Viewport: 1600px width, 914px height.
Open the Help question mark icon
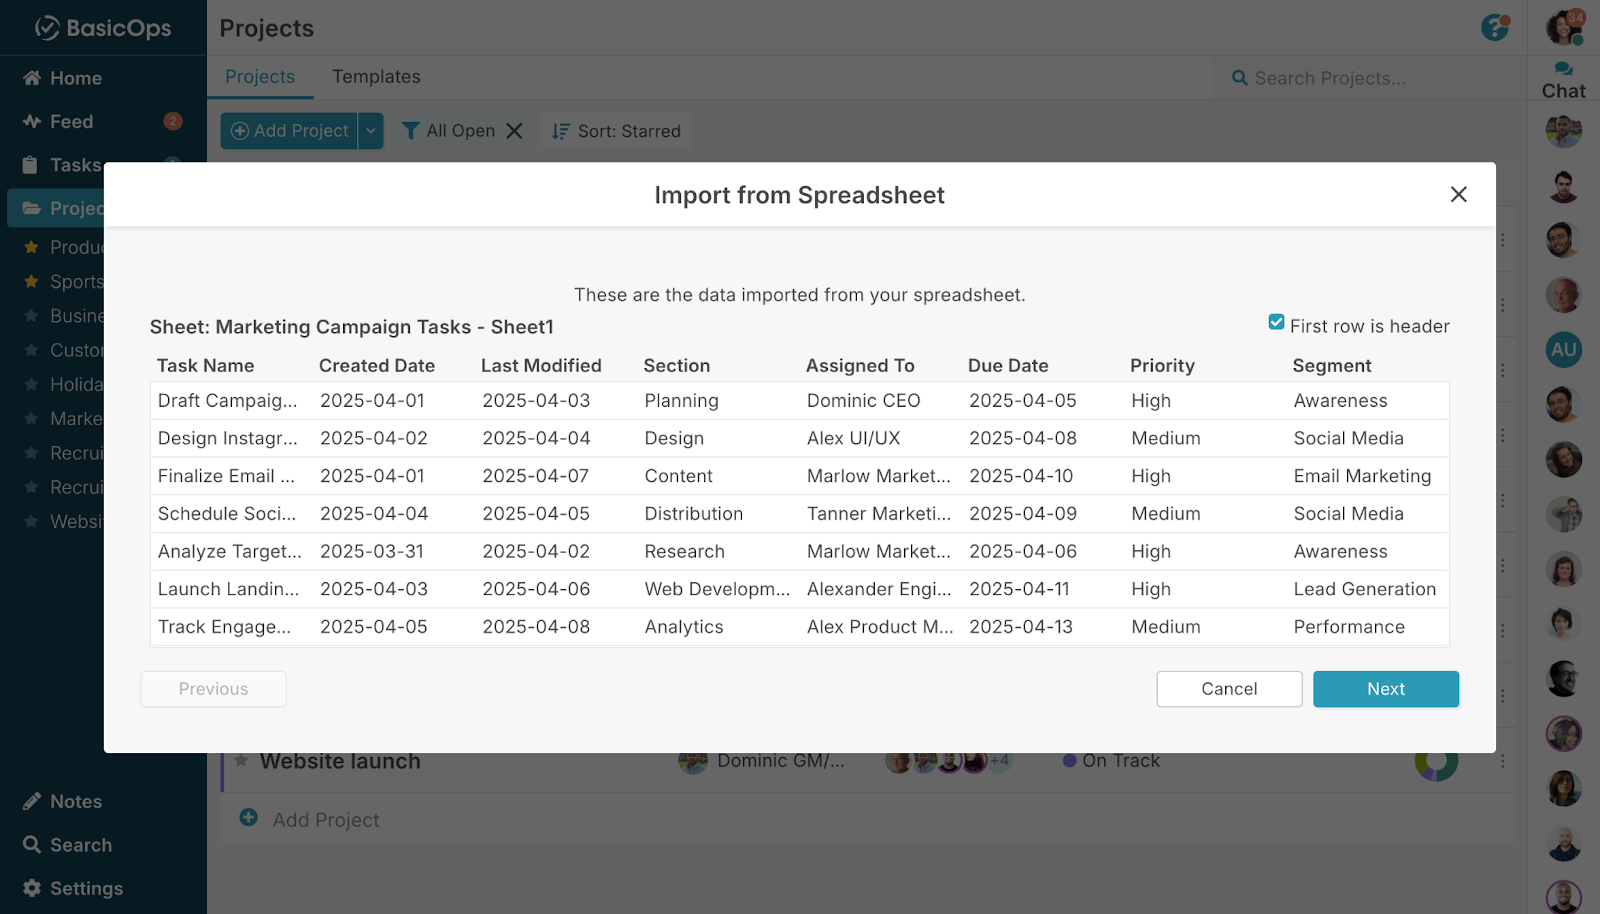[1495, 29]
